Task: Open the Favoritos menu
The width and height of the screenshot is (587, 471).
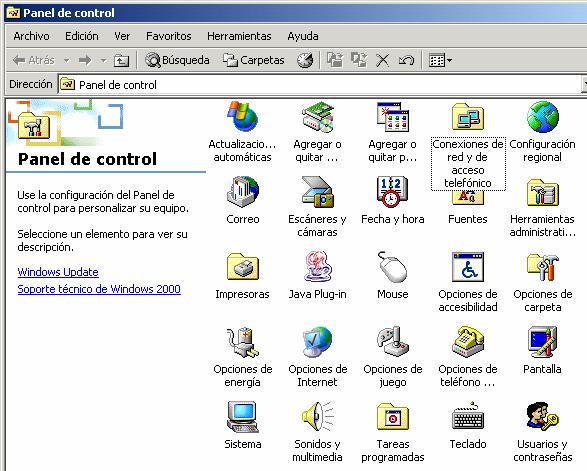Action: pyautogui.click(x=168, y=36)
